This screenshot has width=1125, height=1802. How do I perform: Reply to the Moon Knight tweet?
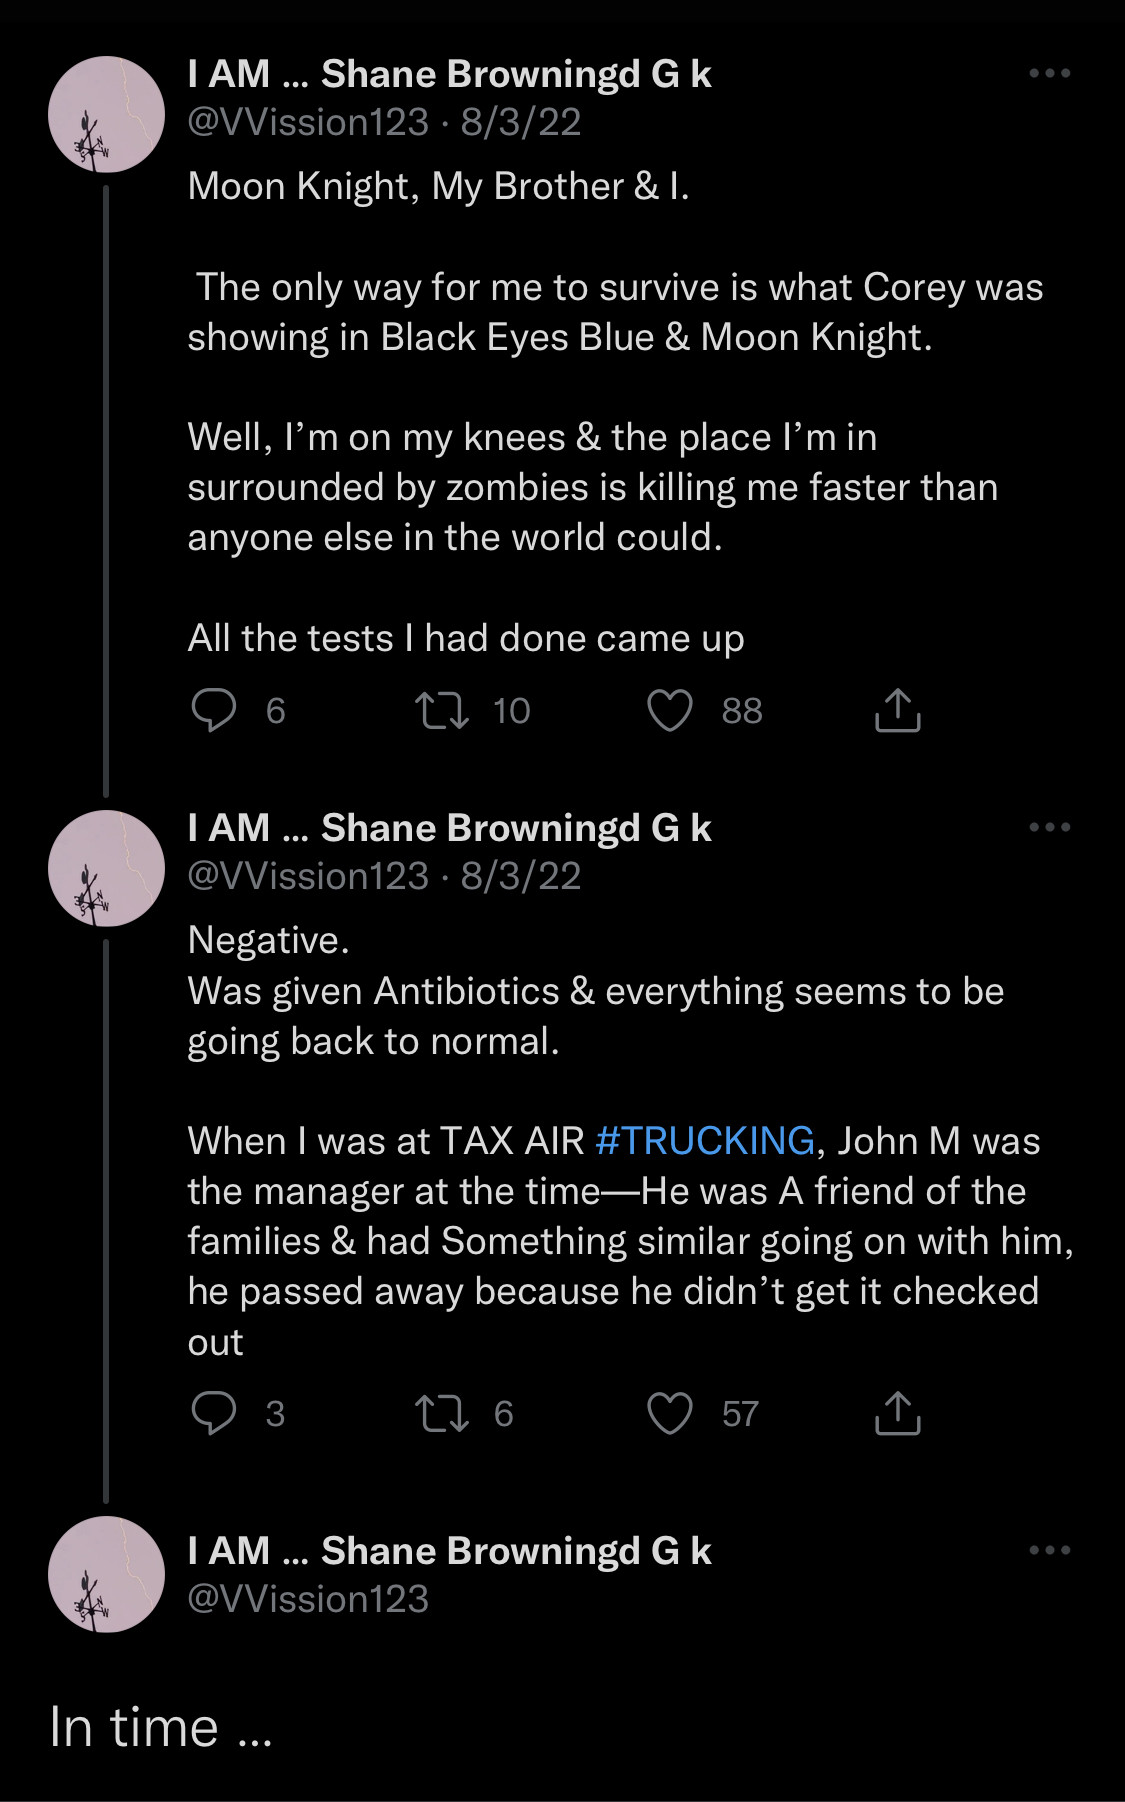click(214, 711)
